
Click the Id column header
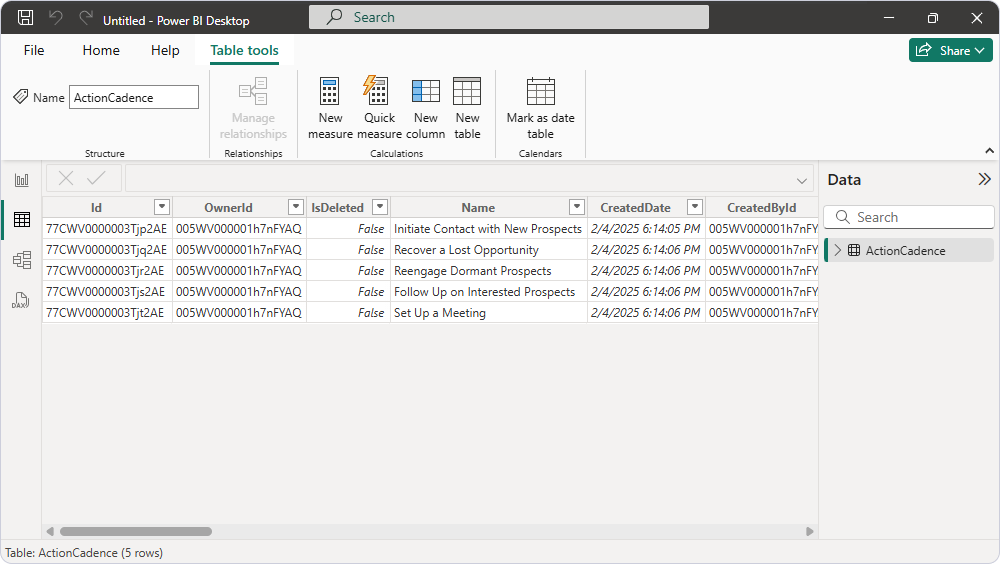(x=96, y=208)
